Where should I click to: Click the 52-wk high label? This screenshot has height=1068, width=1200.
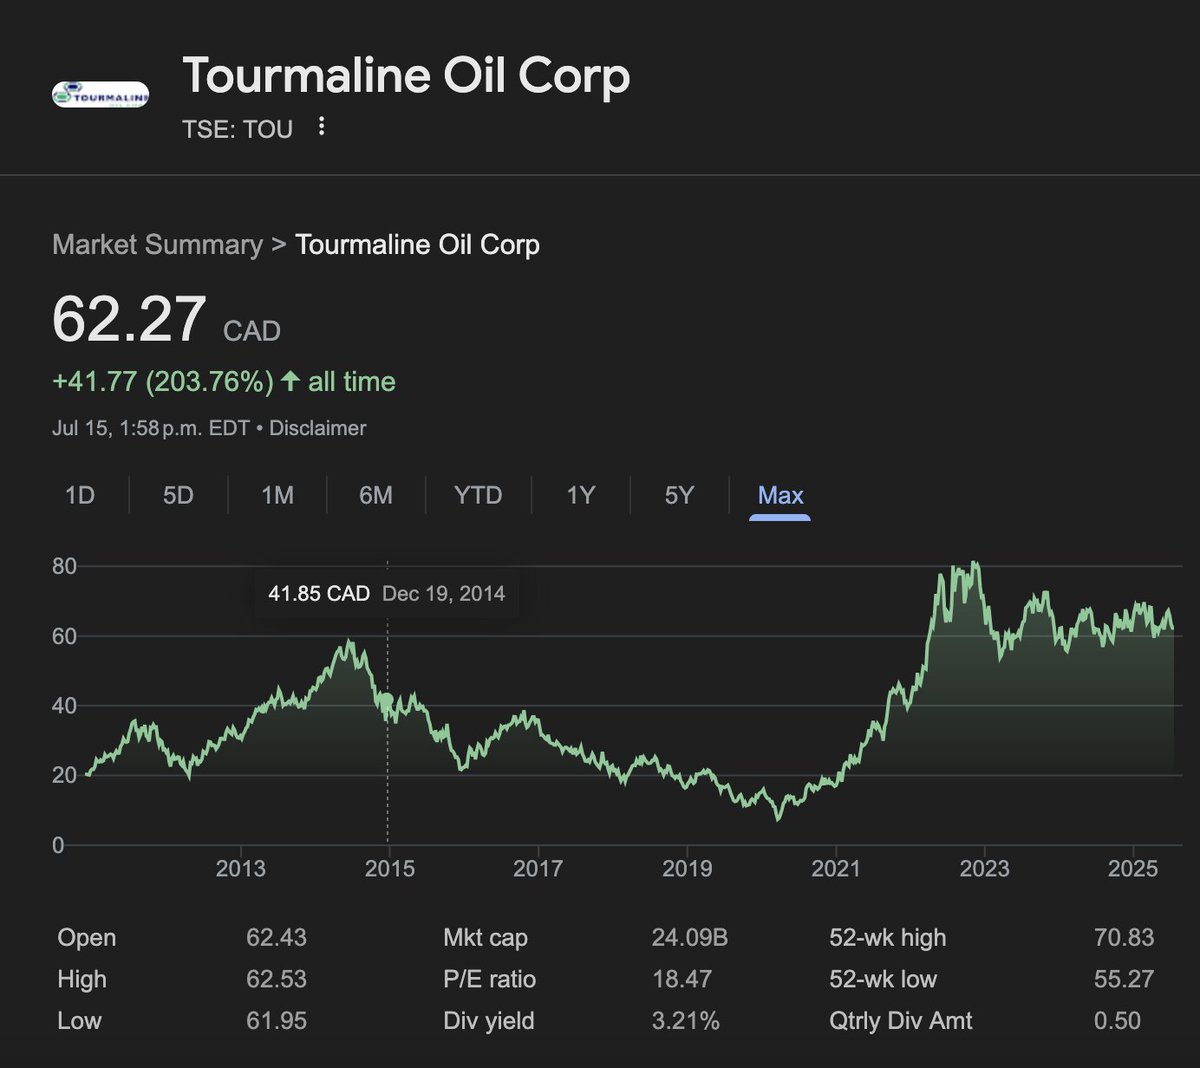[887, 938]
